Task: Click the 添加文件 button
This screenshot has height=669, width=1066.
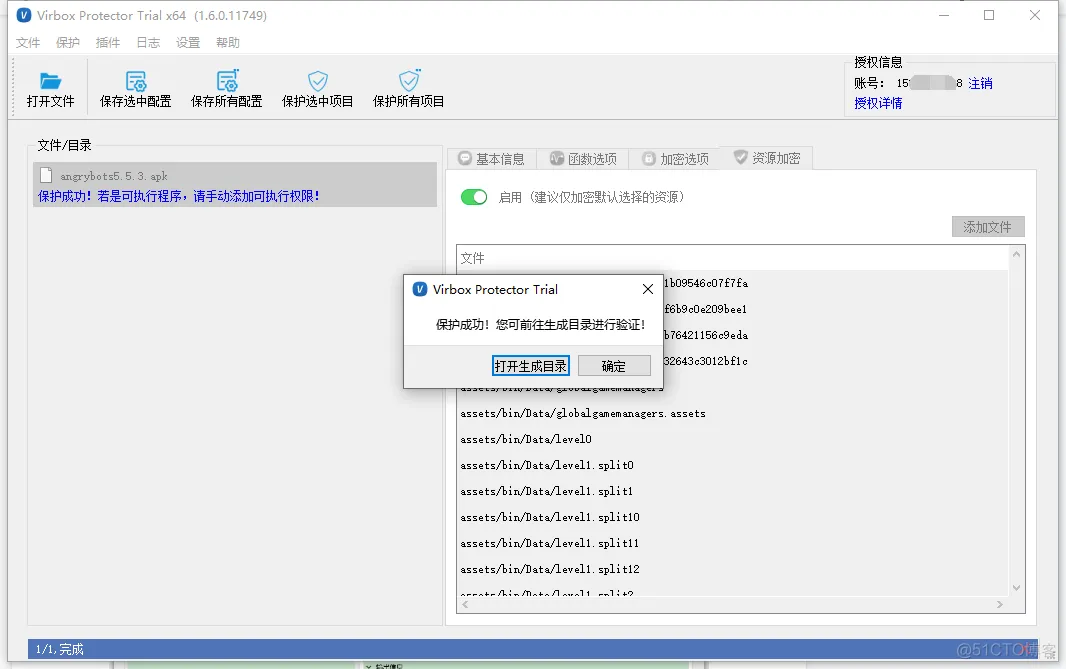Action: pyautogui.click(x=988, y=227)
